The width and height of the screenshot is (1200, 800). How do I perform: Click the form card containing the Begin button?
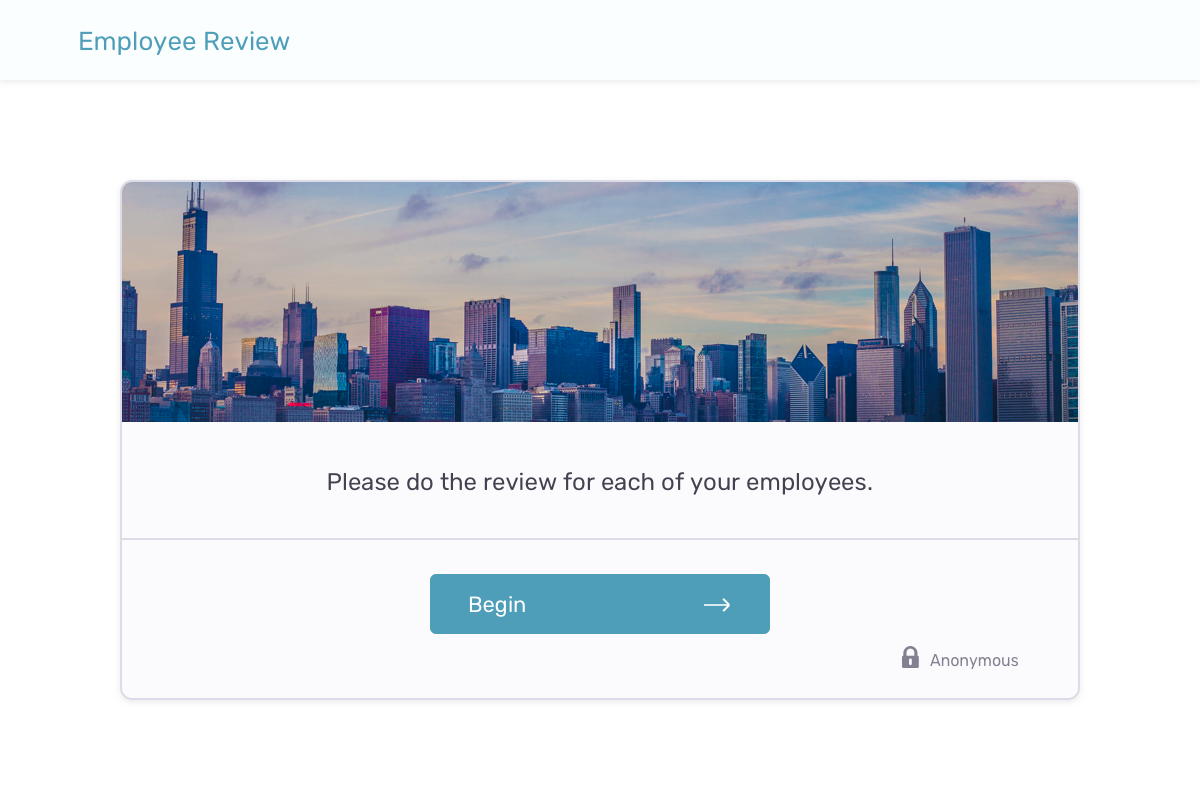(x=600, y=440)
